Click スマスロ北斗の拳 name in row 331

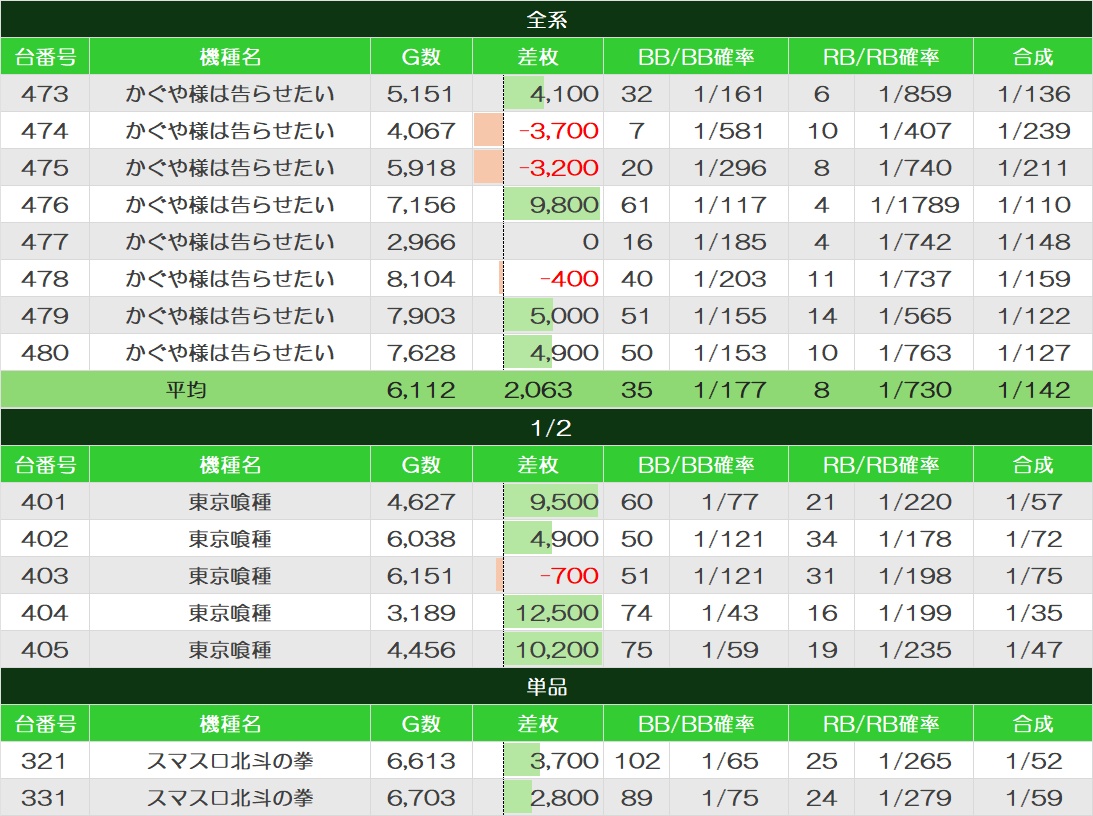(x=229, y=797)
